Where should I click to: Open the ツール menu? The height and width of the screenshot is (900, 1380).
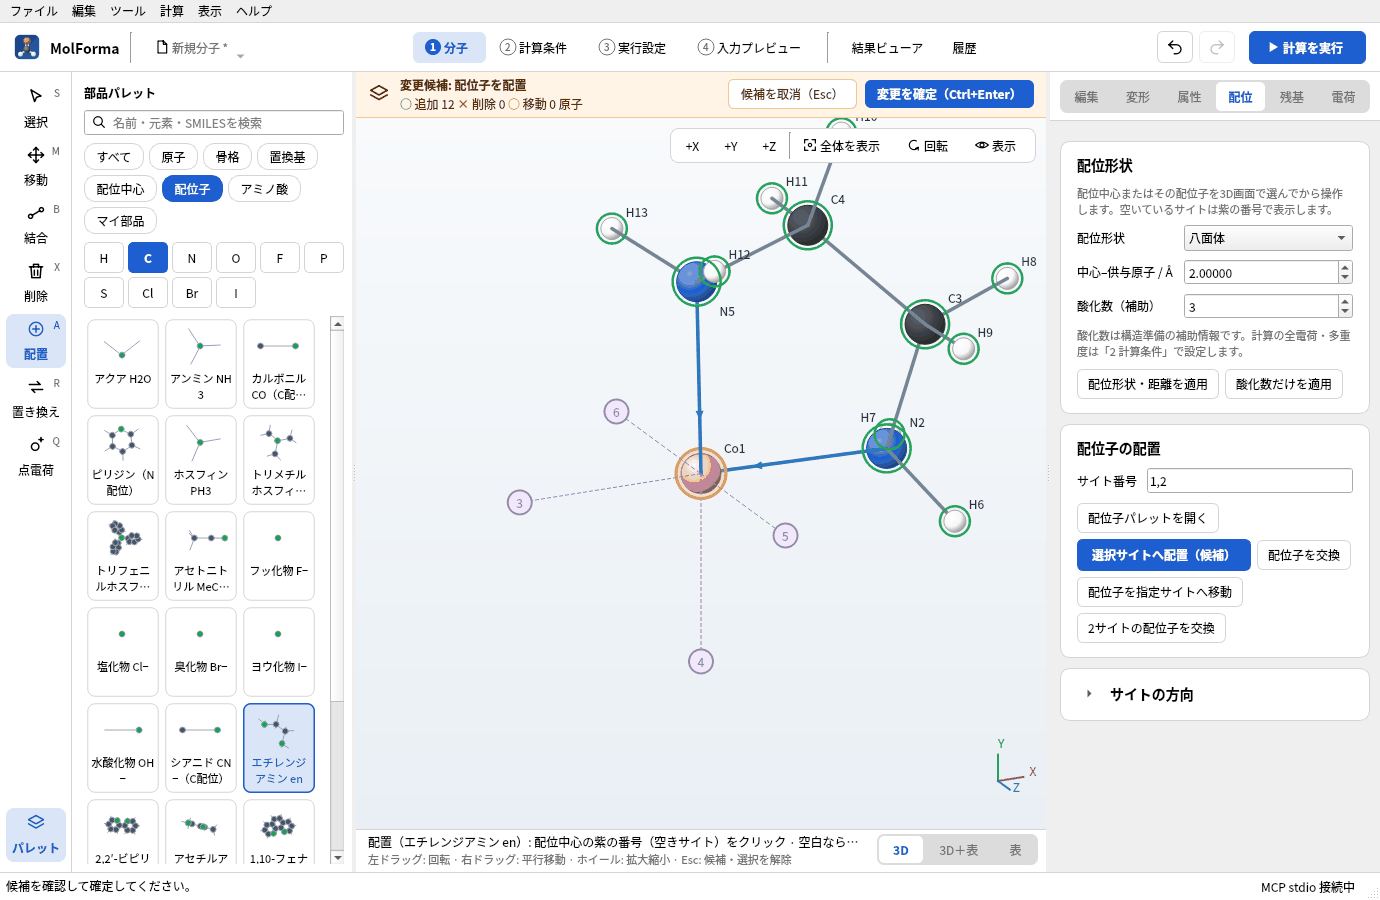click(x=127, y=11)
